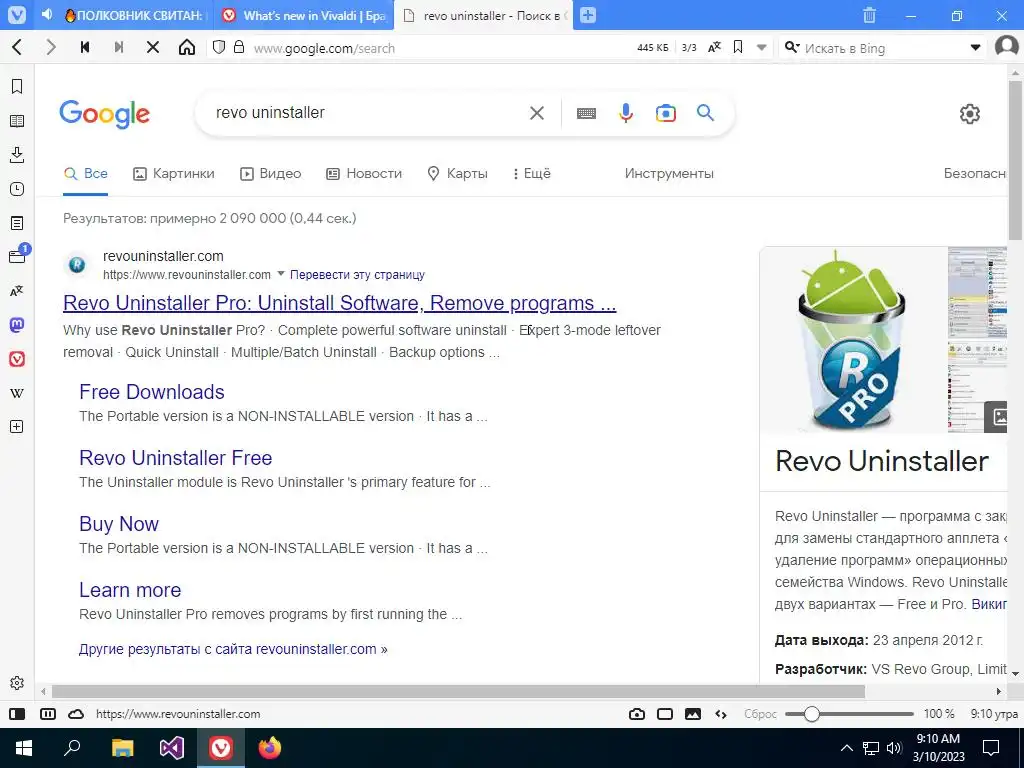
Task: Open the Learn more sitelink
Action: pyautogui.click(x=130, y=590)
